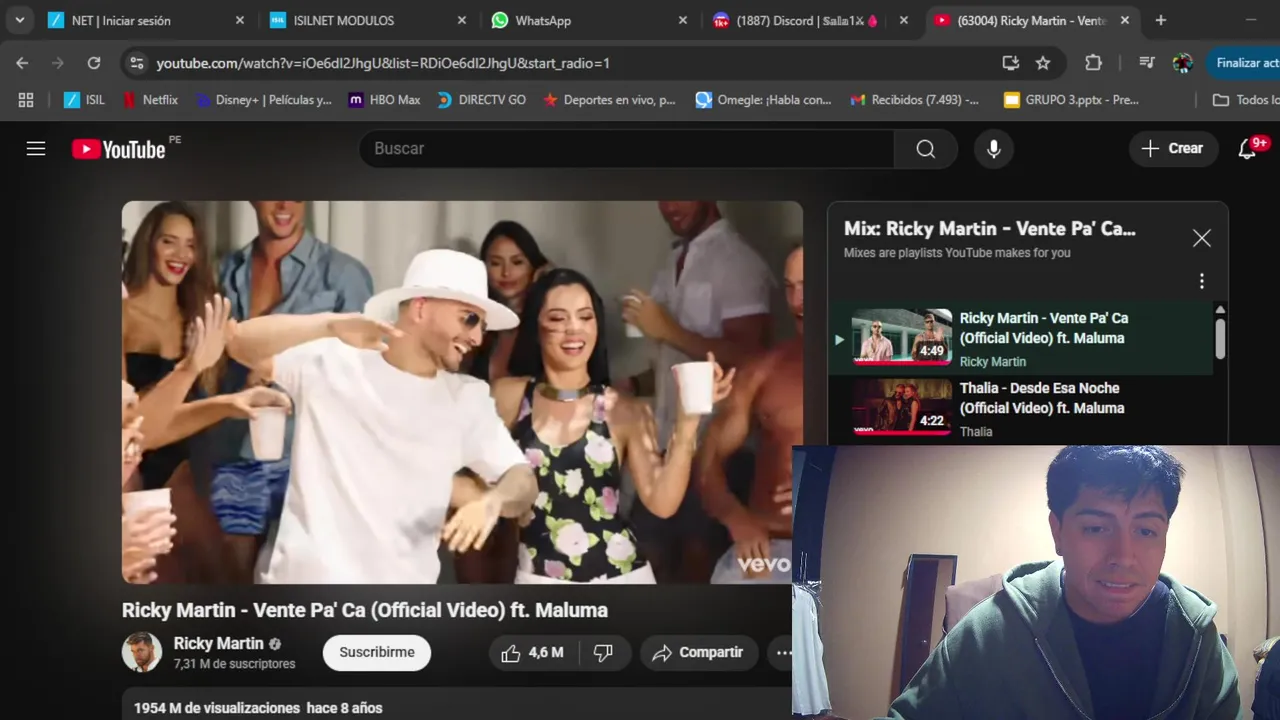Close the Discord tab
Image resolution: width=1280 pixels, height=720 pixels.
click(904, 20)
